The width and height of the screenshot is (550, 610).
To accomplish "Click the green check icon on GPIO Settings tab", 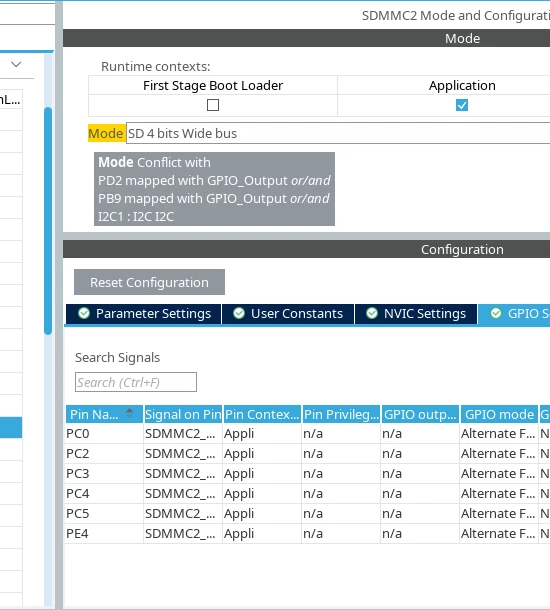I will pyautogui.click(x=496, y=313).
